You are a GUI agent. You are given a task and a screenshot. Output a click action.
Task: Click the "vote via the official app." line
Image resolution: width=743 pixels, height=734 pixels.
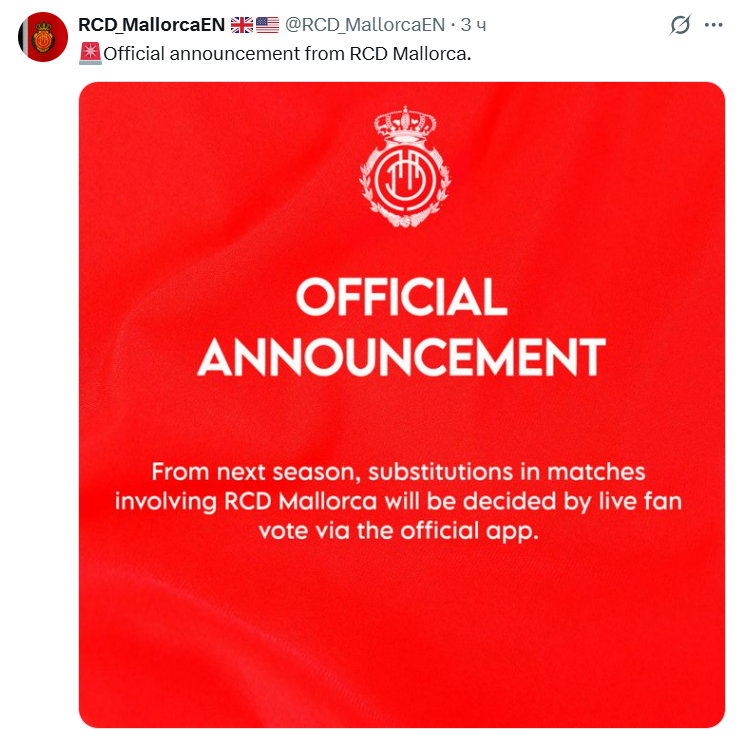point(398,530)
